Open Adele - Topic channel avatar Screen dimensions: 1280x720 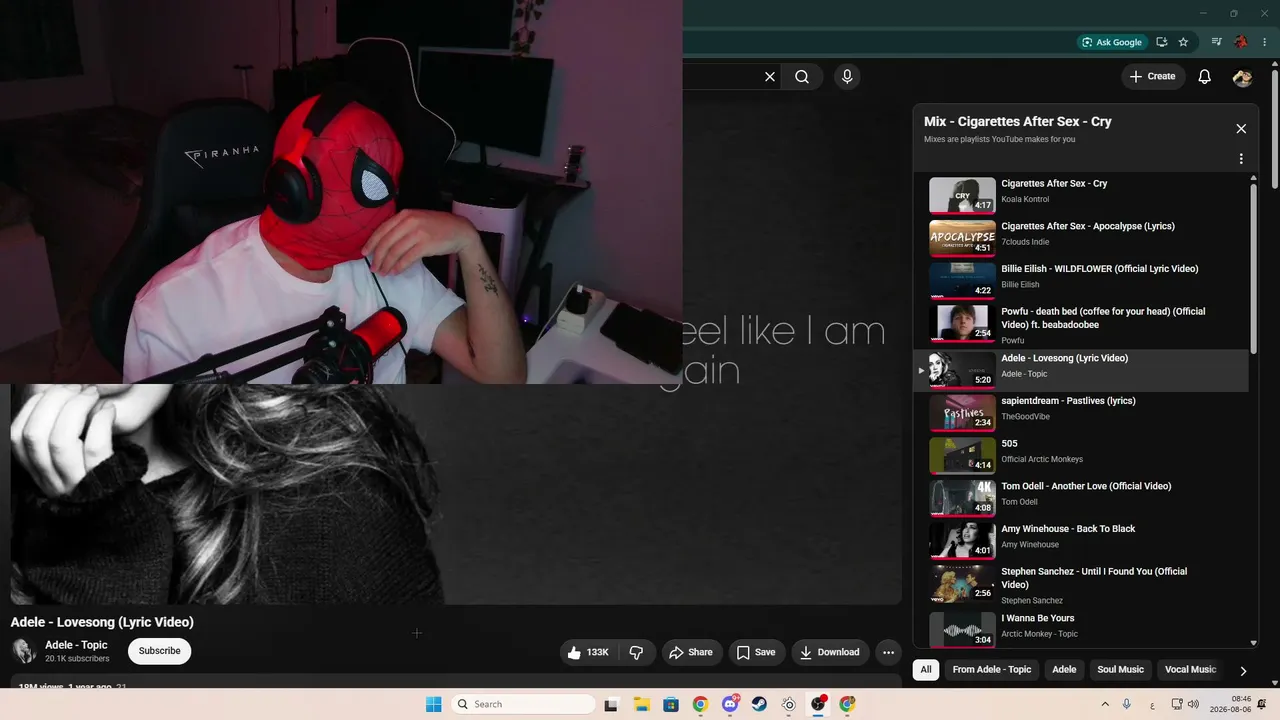coord(24,651)
